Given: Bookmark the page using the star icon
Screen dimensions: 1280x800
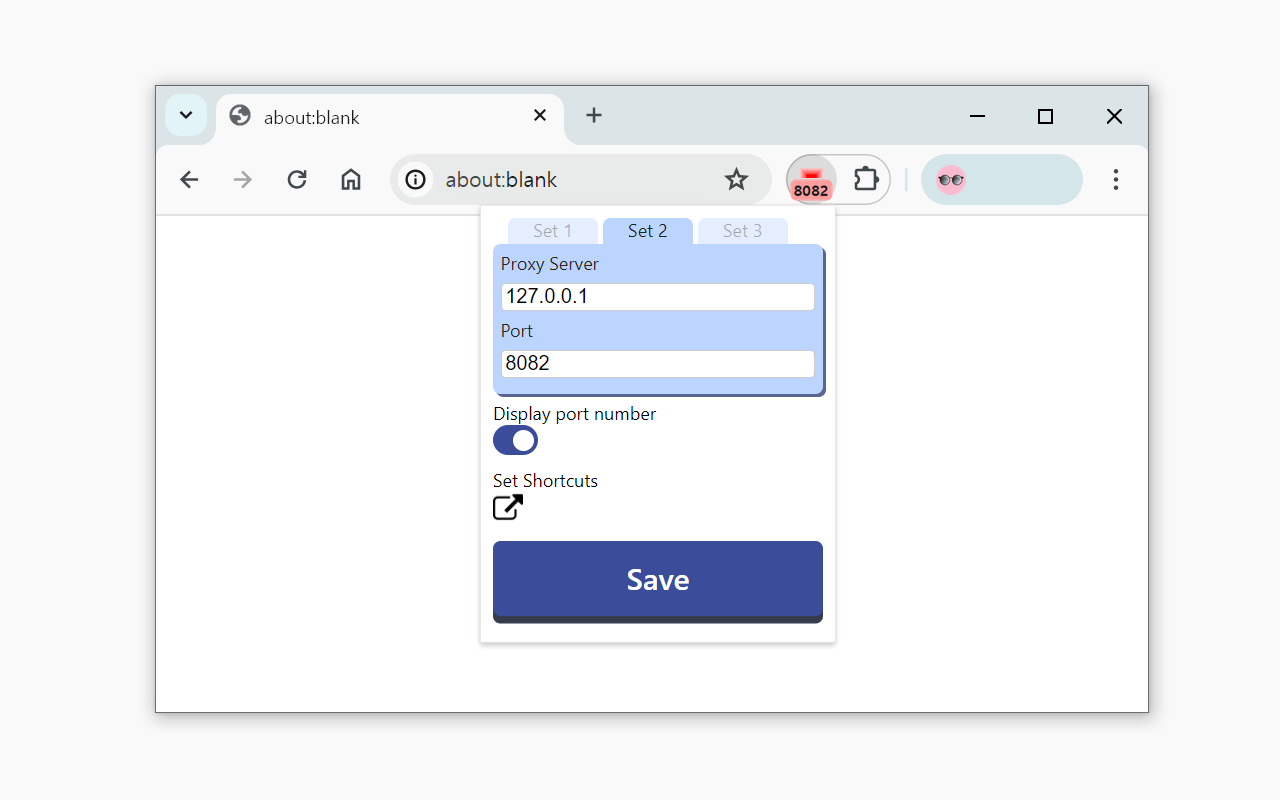Looking at the screenshot, I should [736, 180].
